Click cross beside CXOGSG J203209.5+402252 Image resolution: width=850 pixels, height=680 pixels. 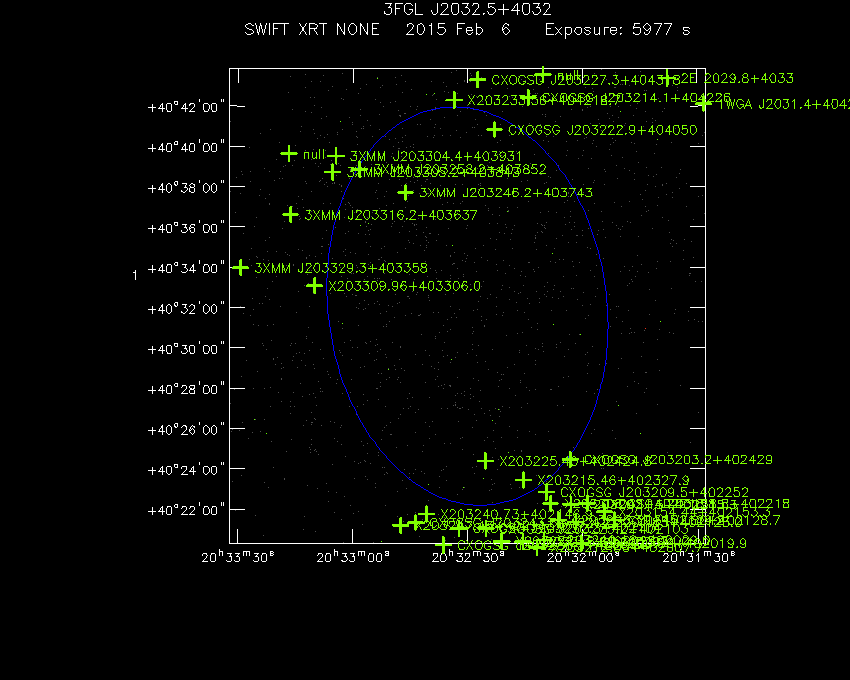pos(546,492)
